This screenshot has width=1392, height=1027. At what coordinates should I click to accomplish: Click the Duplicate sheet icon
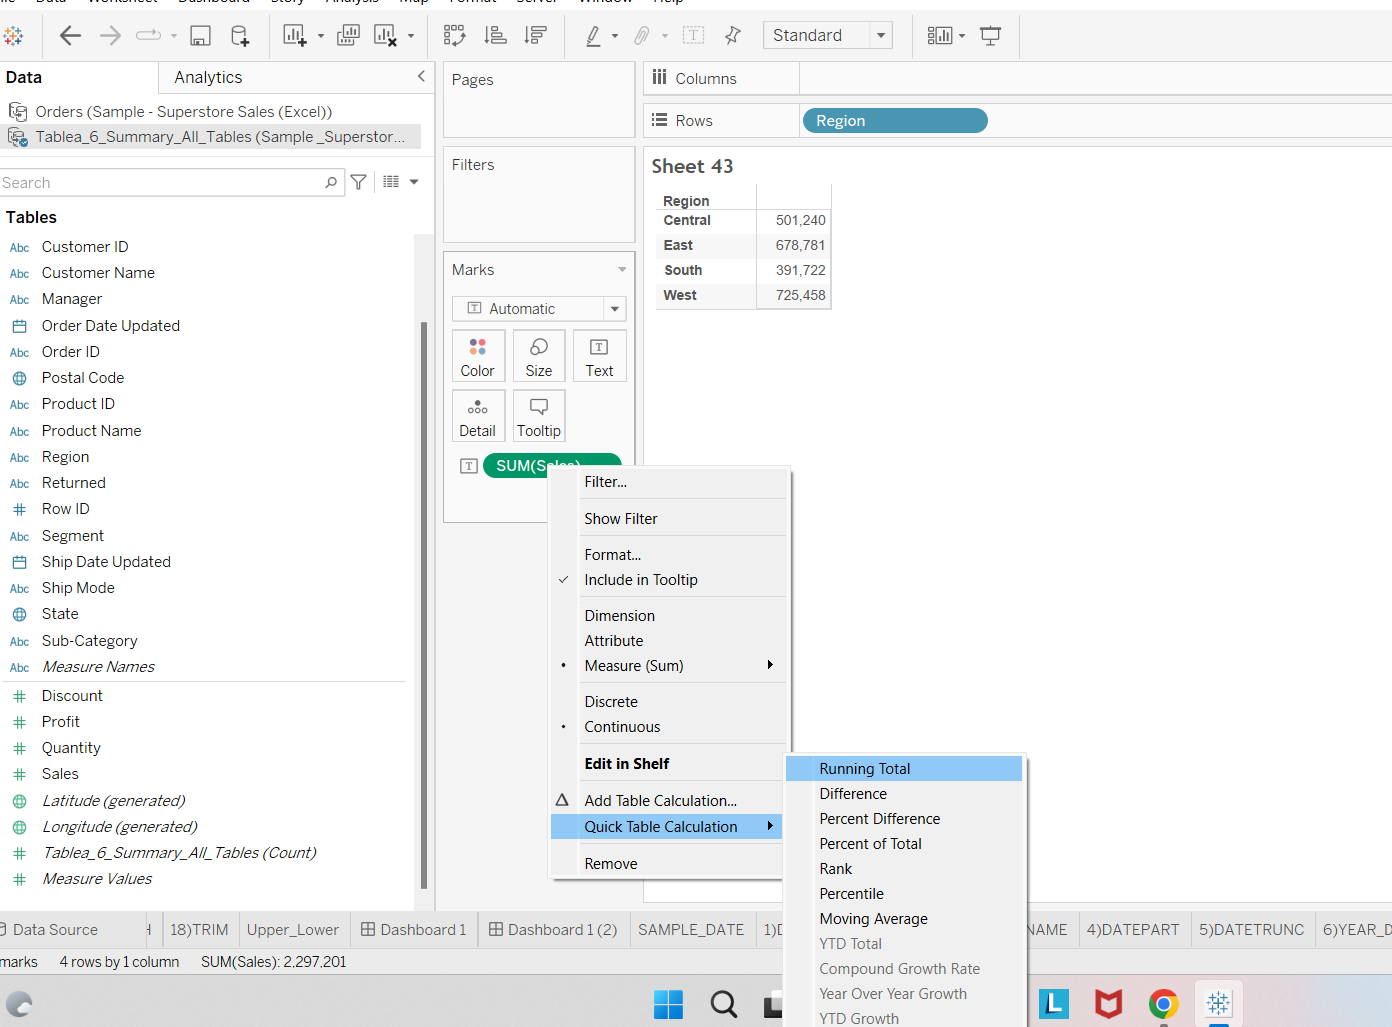pos(348,36)
